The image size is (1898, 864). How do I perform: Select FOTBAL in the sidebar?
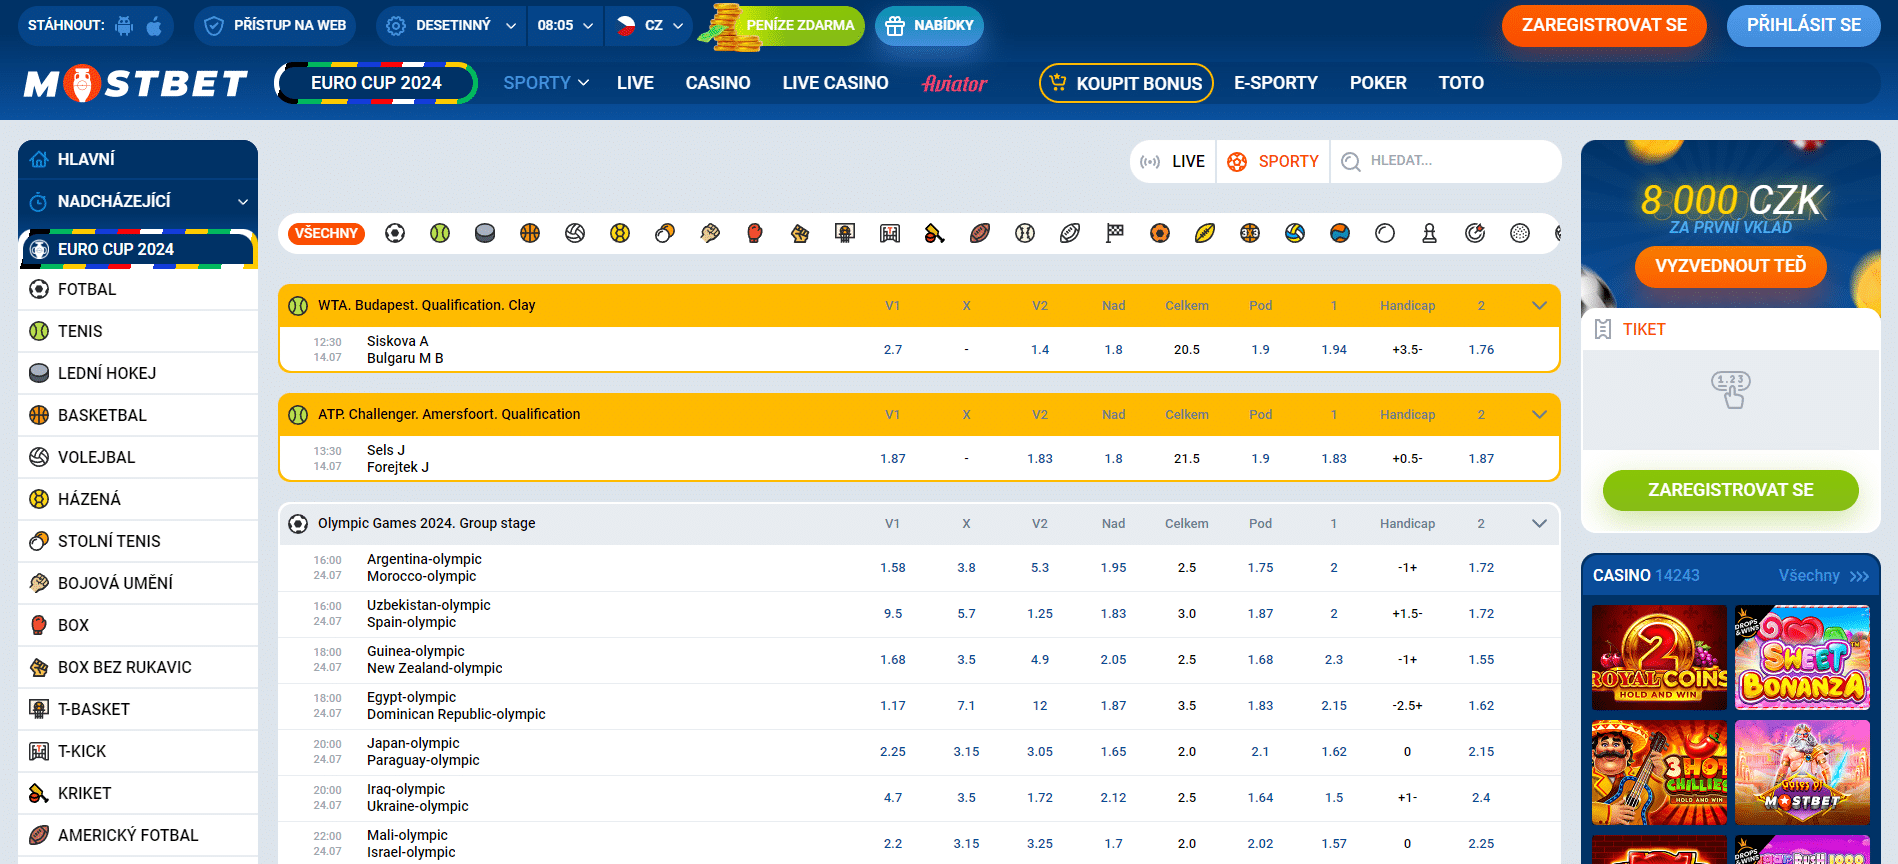[x=138, y=289]
